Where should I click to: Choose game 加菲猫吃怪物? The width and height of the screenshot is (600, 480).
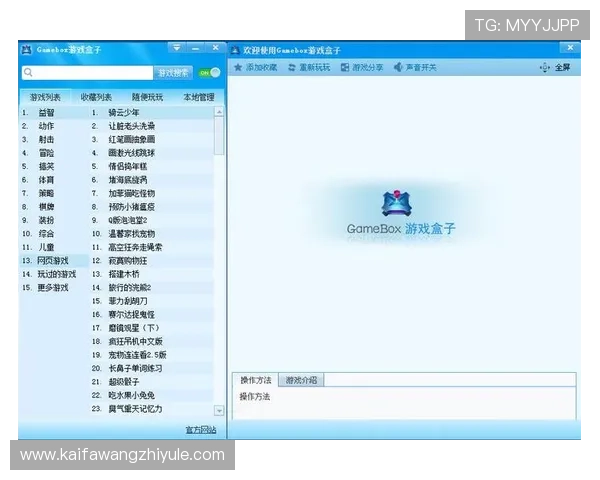(152, 193)
